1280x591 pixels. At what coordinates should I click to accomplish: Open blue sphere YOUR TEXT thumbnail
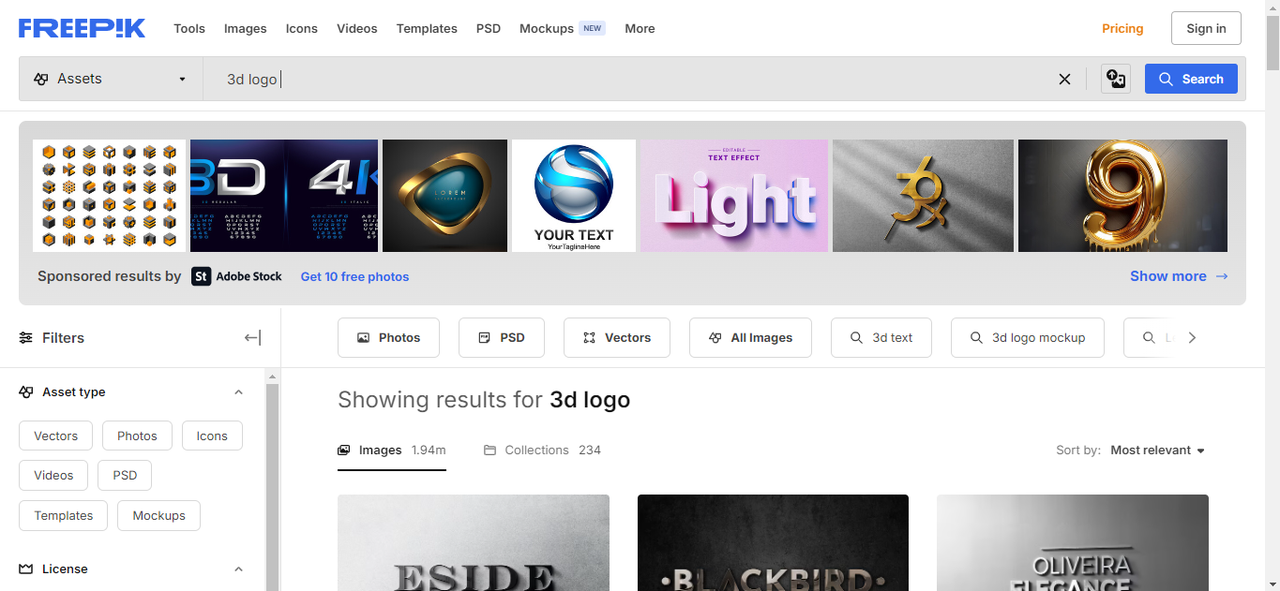[574, 195]
